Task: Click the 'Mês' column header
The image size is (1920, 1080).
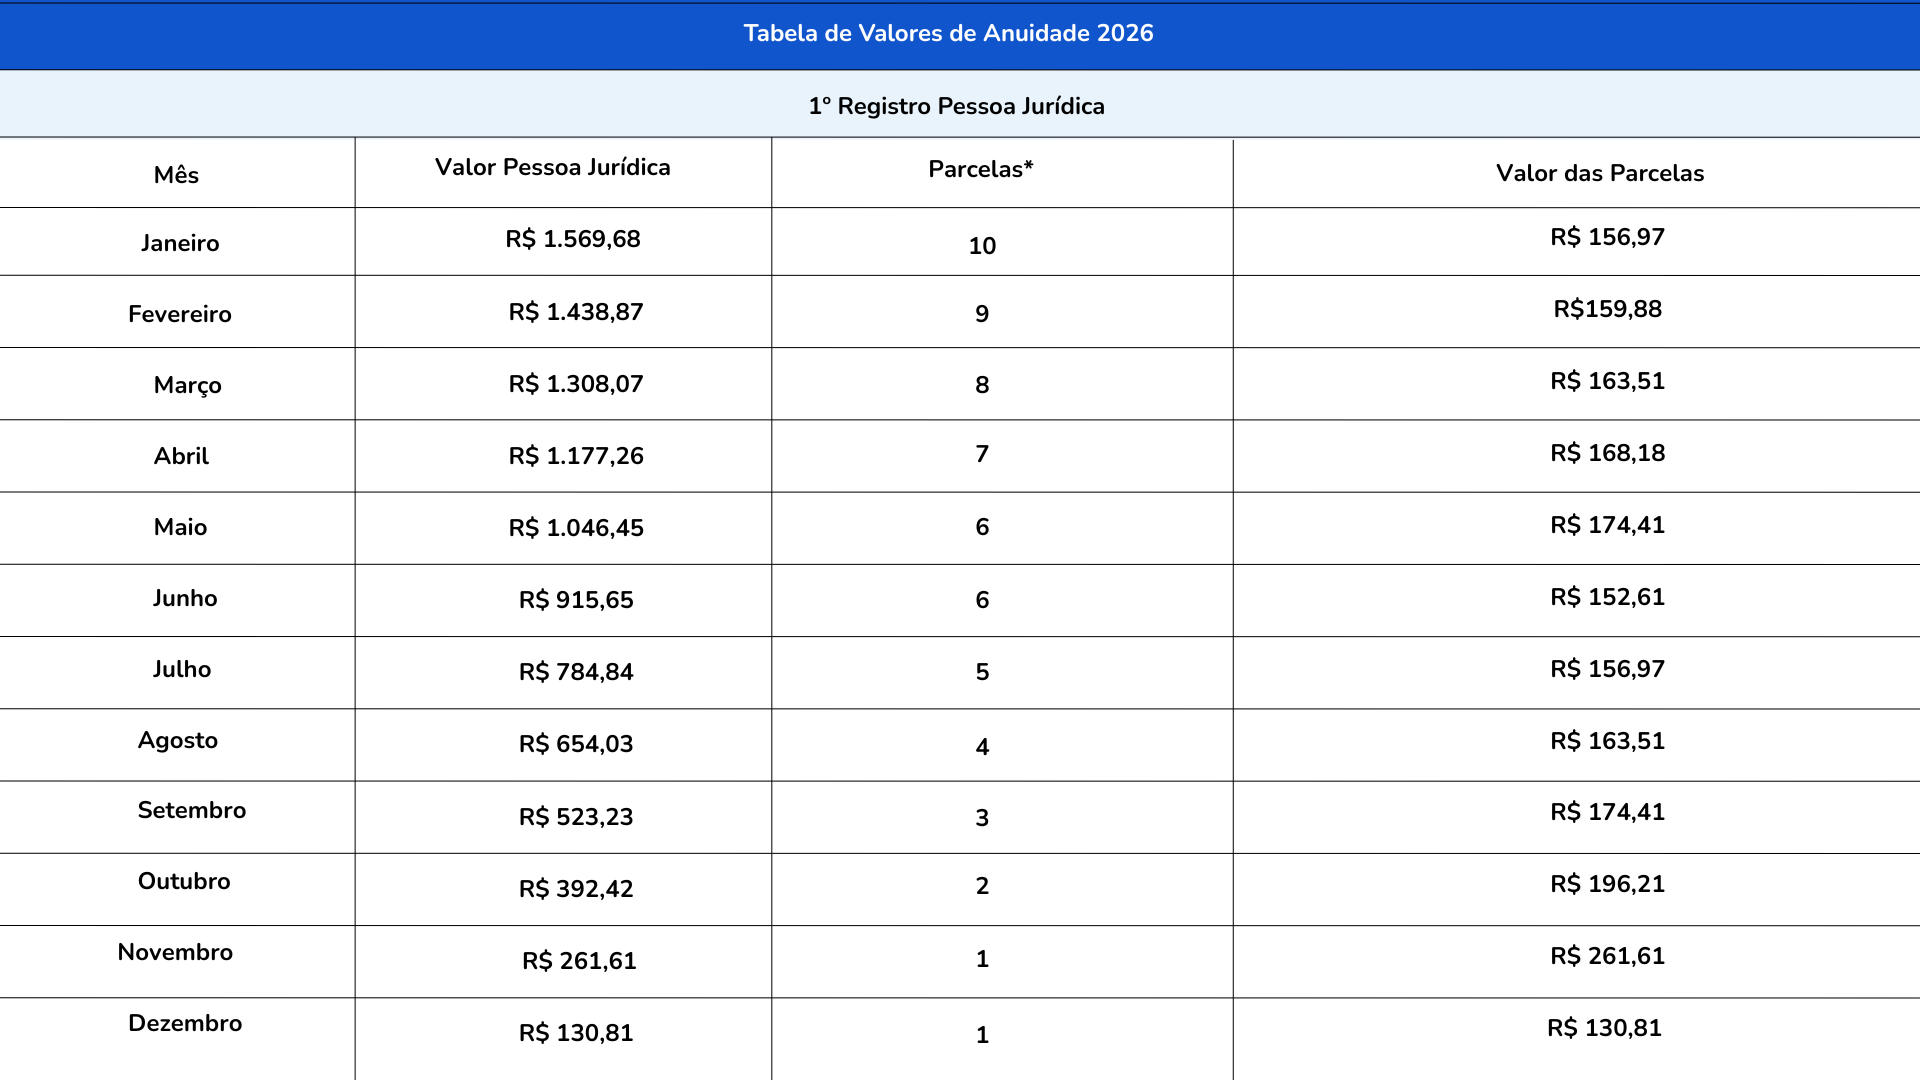Action: [176, 175]
